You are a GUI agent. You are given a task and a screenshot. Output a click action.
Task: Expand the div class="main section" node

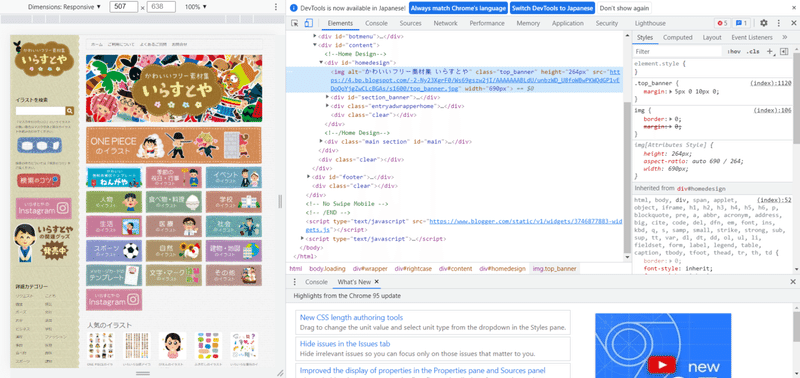coord(321,141)
